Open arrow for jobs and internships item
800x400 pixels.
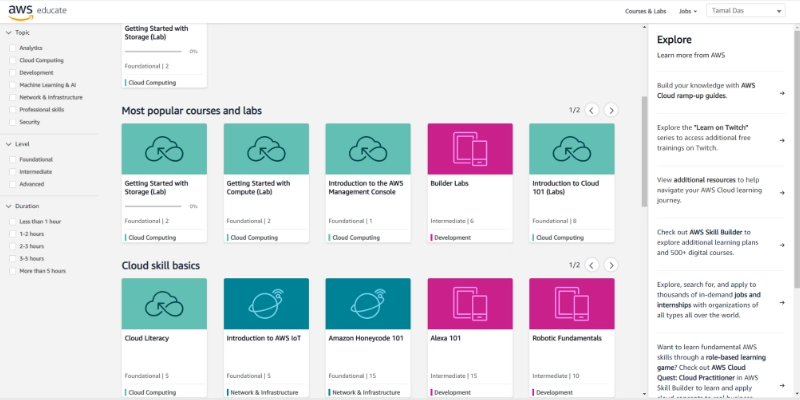click(782, 303)
